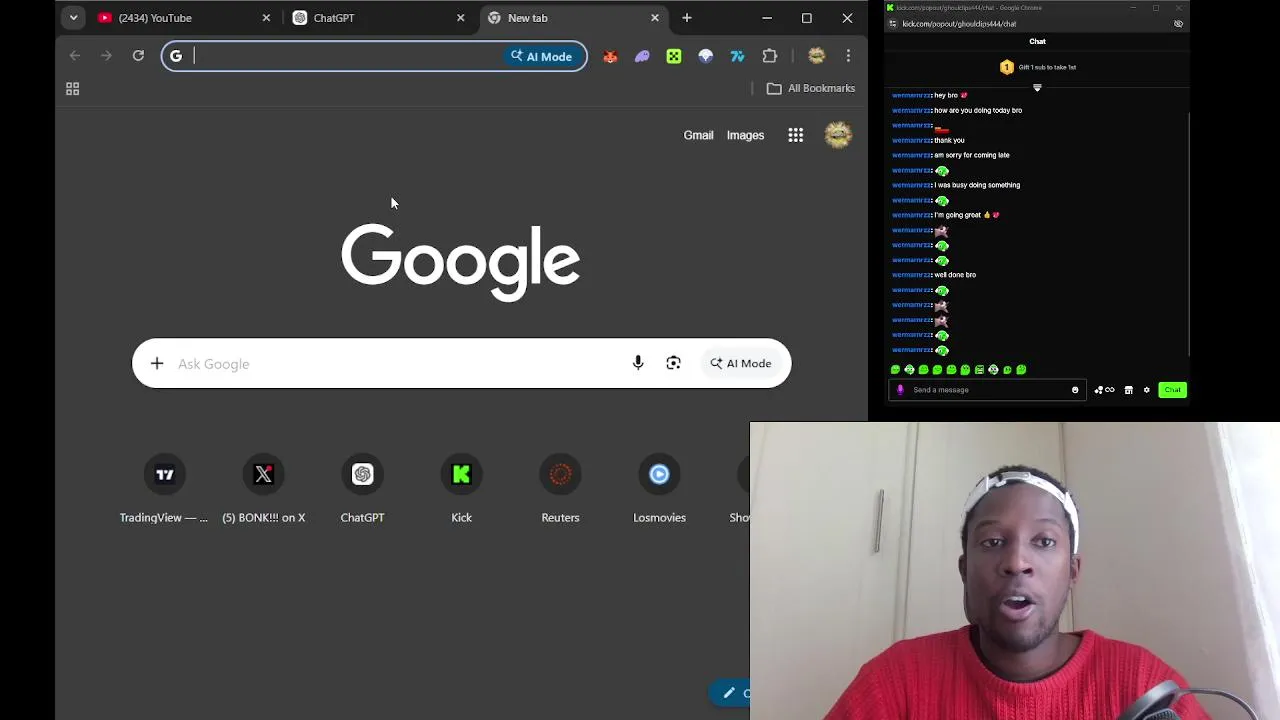Image resolution: width=1280 pixels, height=720 pixels.
Task: Close the ChatGPT tab
Action: (x=461, y=18)
